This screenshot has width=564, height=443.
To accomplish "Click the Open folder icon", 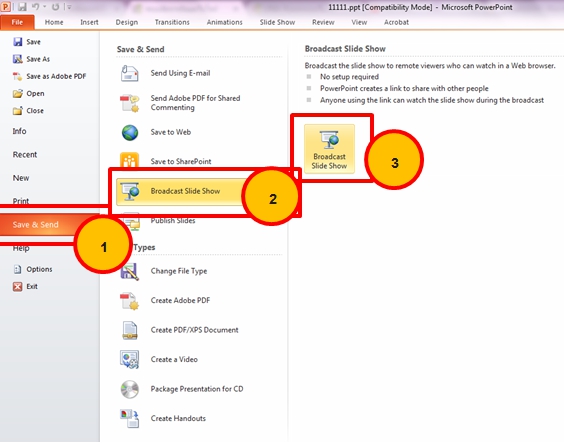I will coord(18,93).
